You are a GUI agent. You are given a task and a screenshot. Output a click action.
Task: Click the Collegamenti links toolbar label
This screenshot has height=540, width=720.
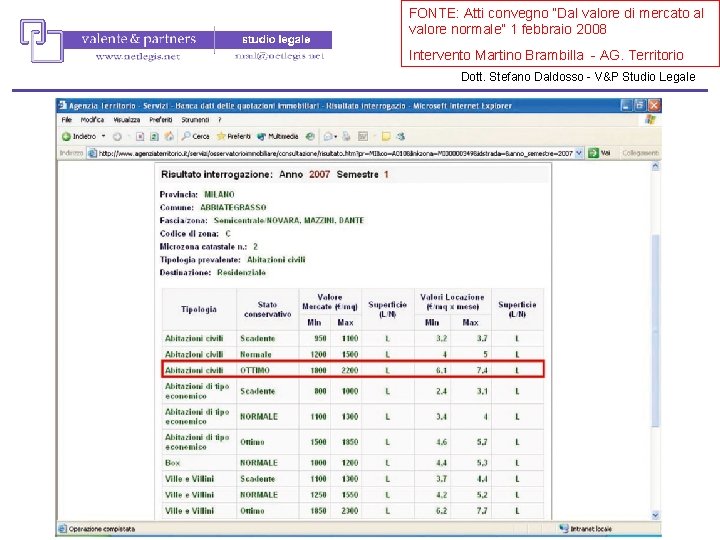click(641, 153)
